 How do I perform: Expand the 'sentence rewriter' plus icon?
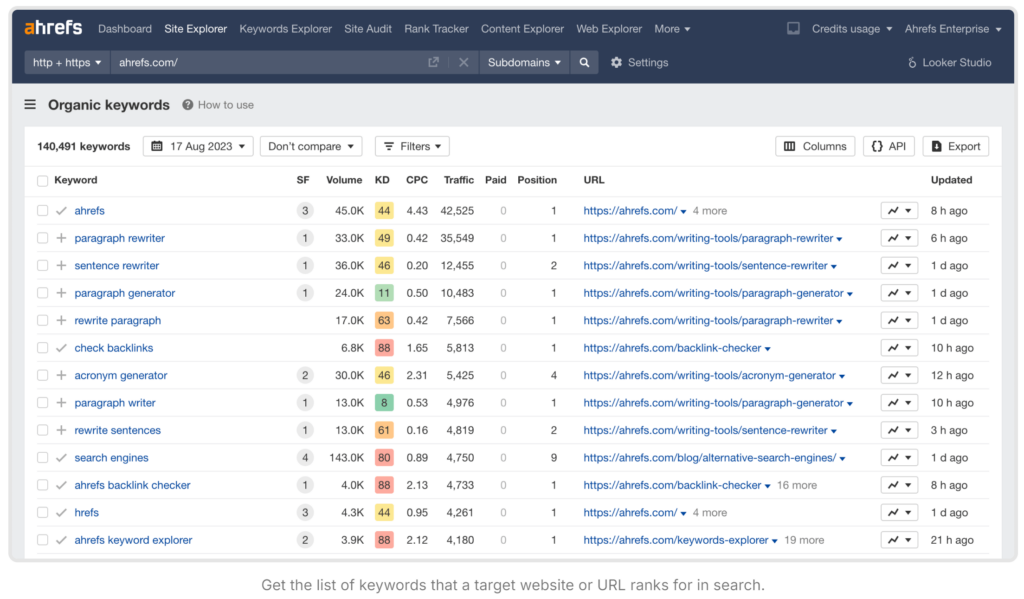click(61, 265)
